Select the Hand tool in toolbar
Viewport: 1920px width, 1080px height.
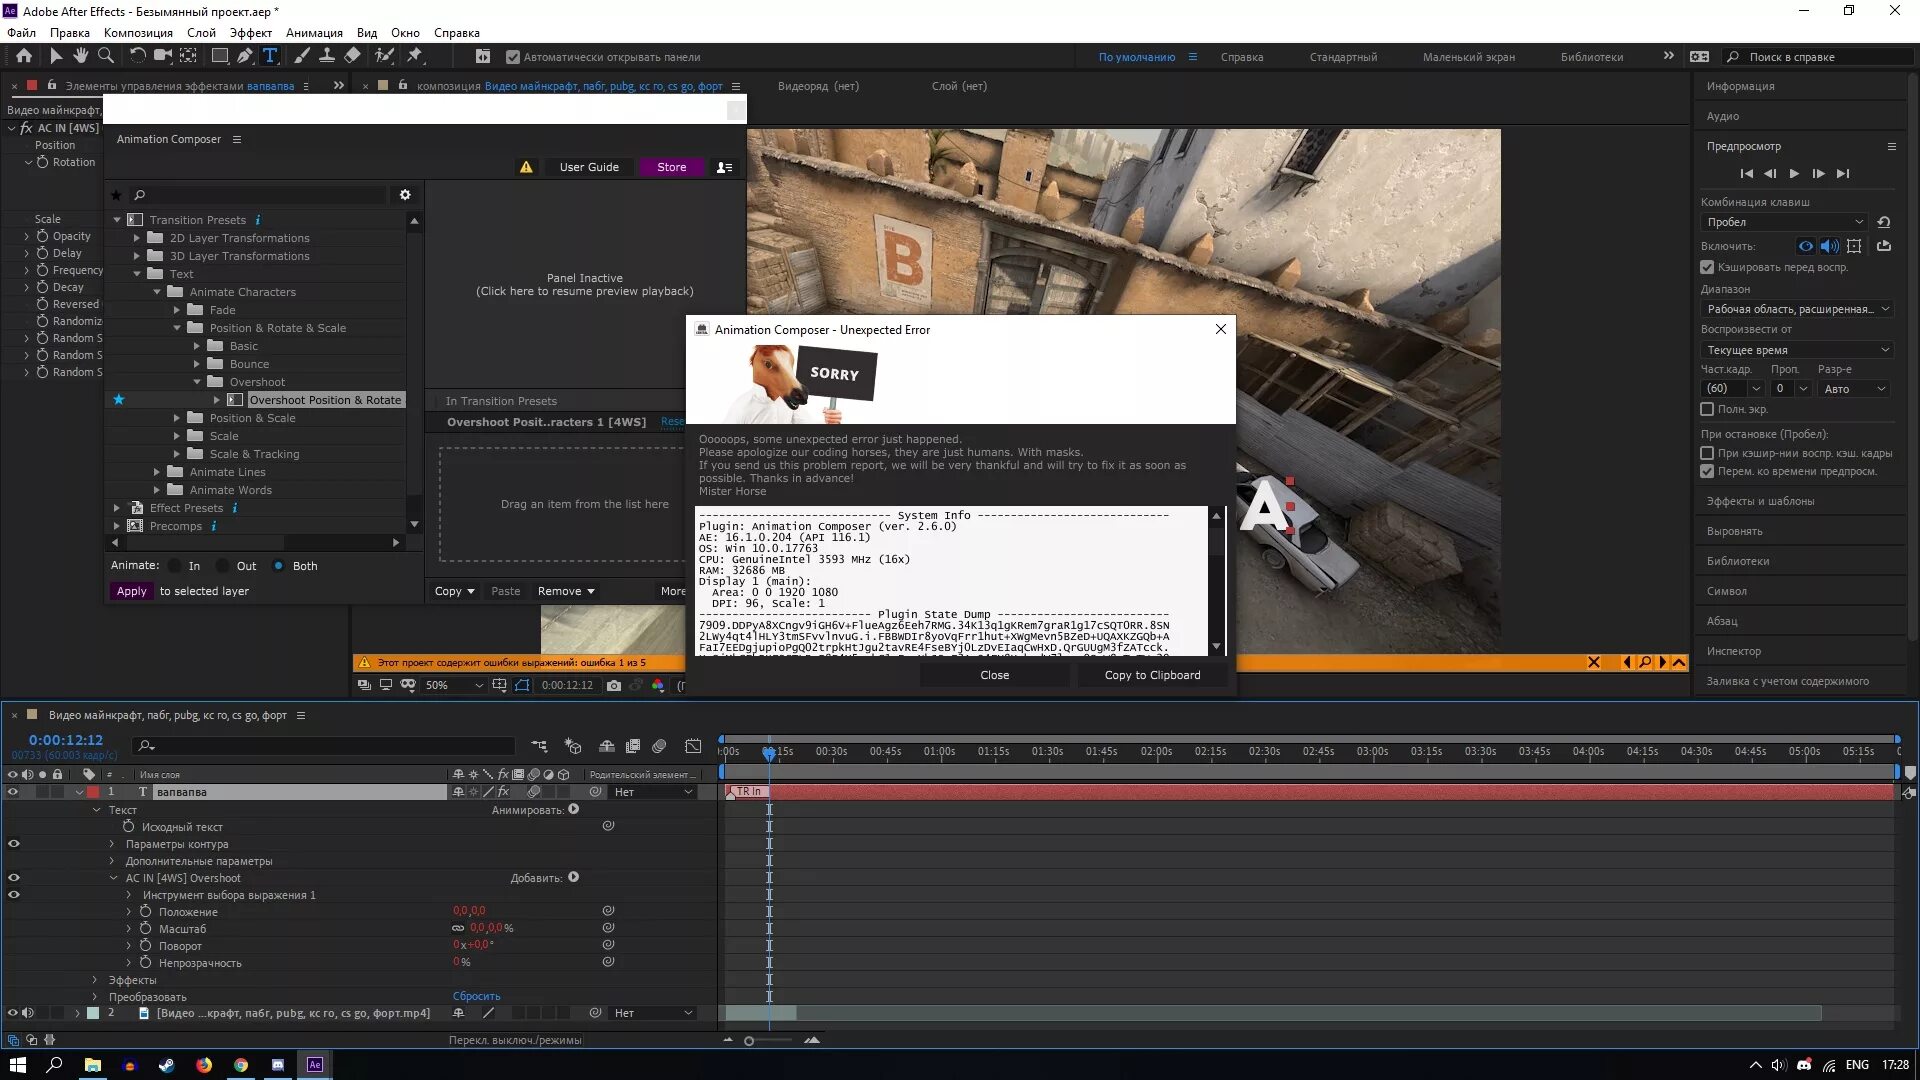(80, 56)
